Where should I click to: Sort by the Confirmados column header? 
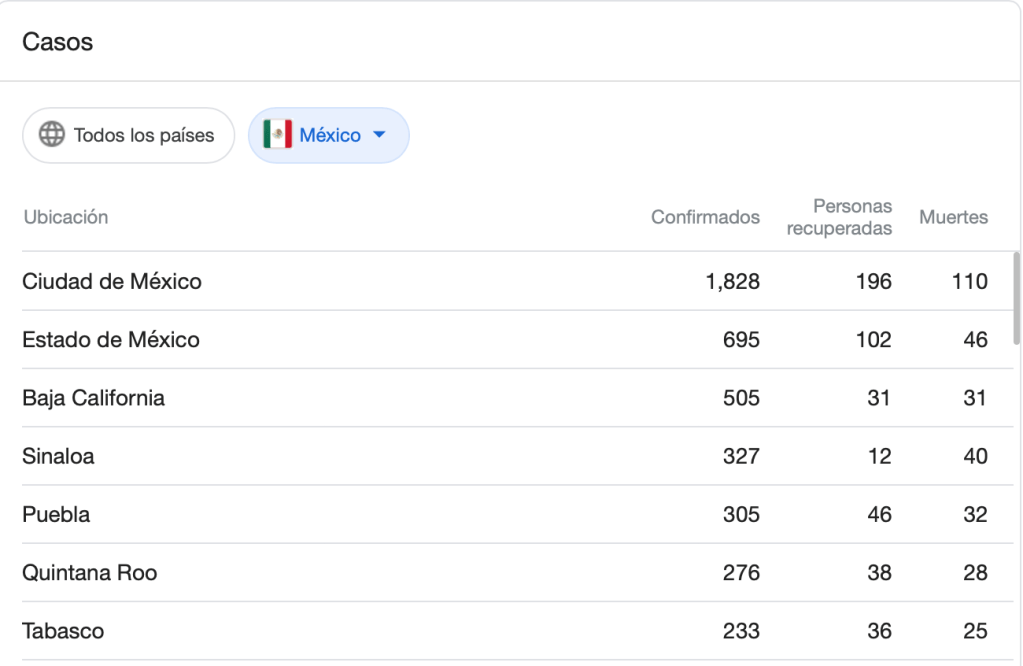pyautogui.click(x=705, y=217)
